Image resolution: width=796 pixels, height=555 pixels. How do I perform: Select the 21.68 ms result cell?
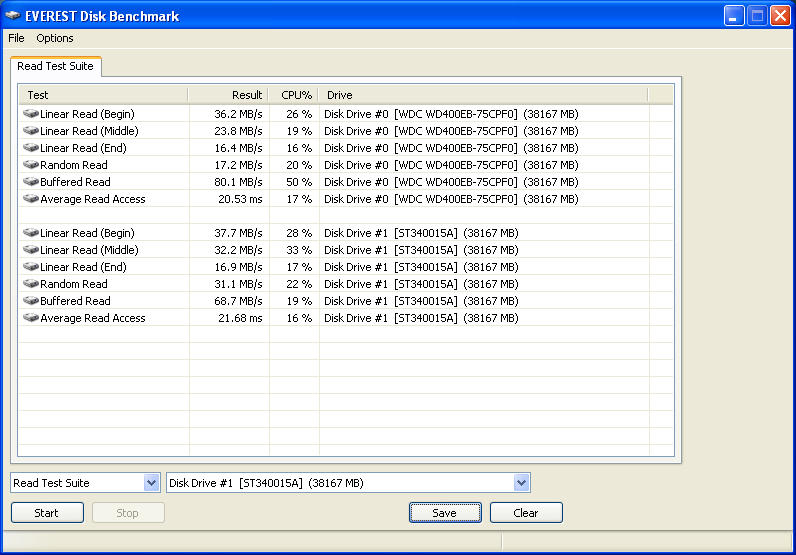click(240, 318)
